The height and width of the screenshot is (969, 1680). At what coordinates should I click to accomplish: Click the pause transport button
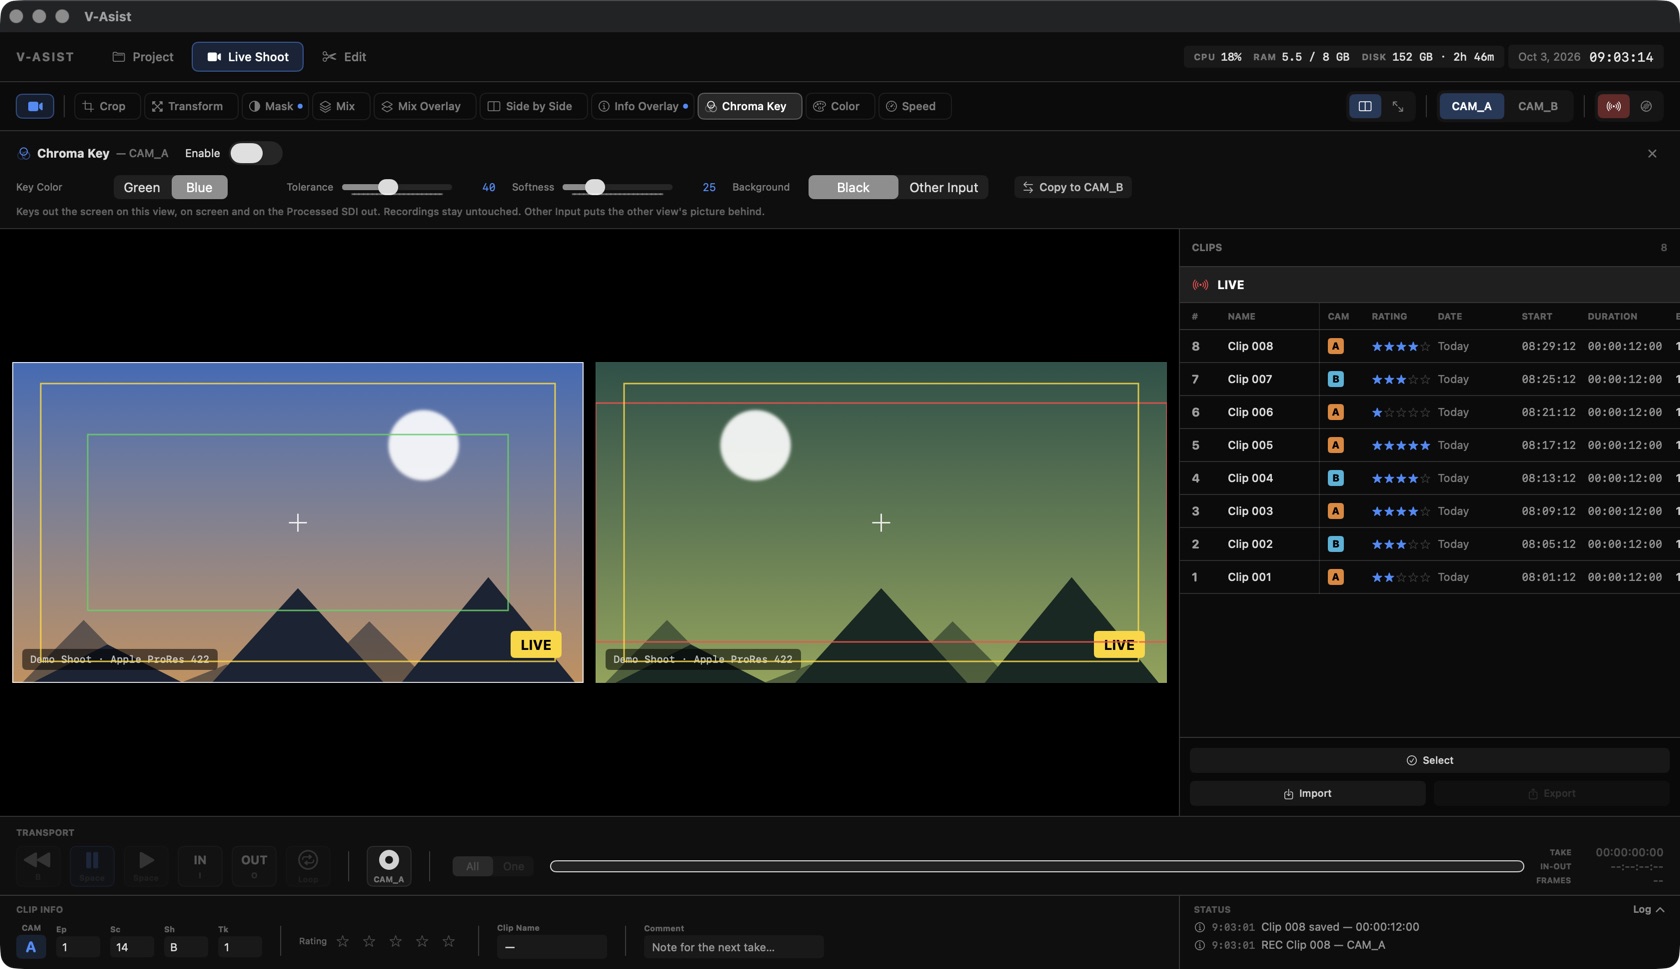(92, 865)
